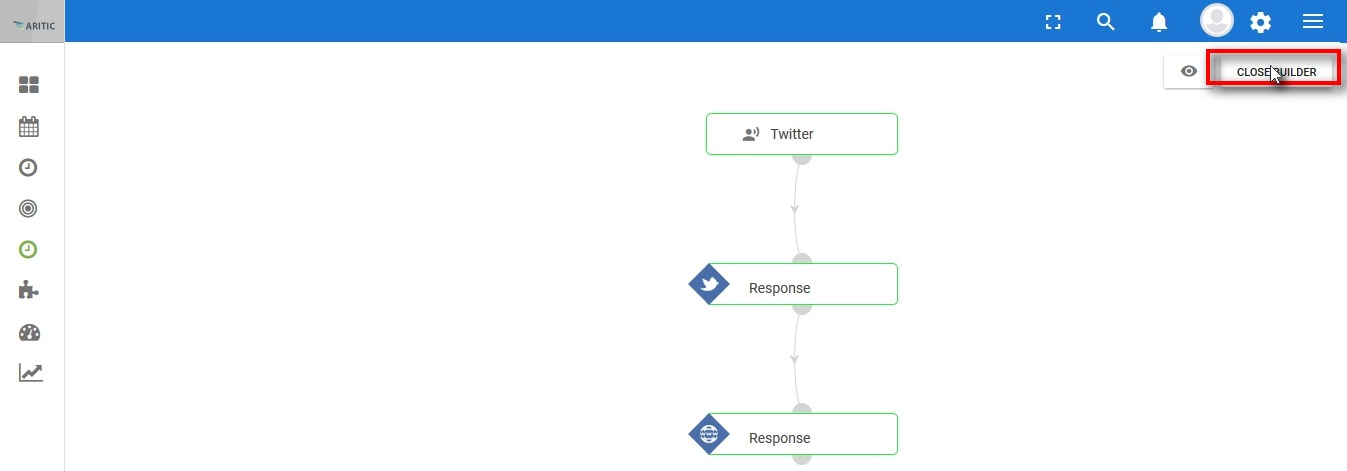Show notifications with the bell icon
The height and width of the screenshot is (471, 1347).
click(1159, 22)
